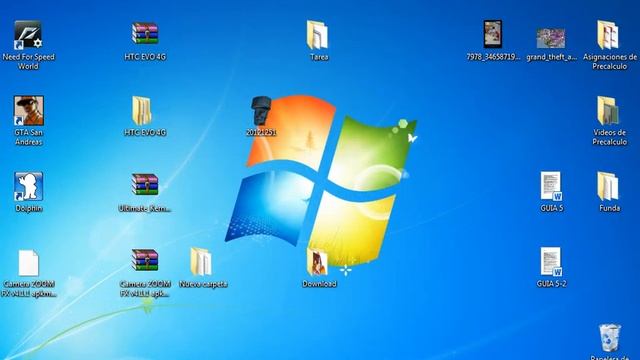The height and width of the screenshot is (360, 640).
Task: Open the HTC EVO 4G folder icon
Action: click(x=142, y=111)
